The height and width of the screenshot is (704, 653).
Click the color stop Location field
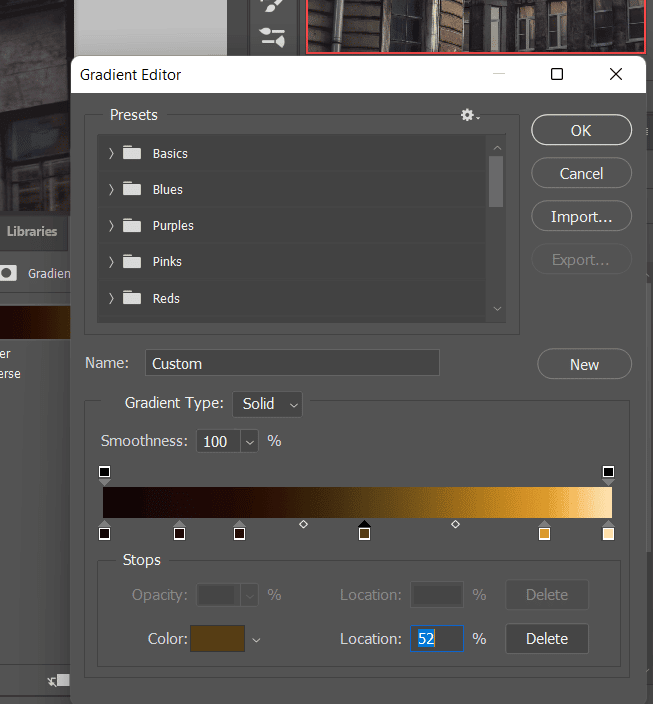coord(437,638)
